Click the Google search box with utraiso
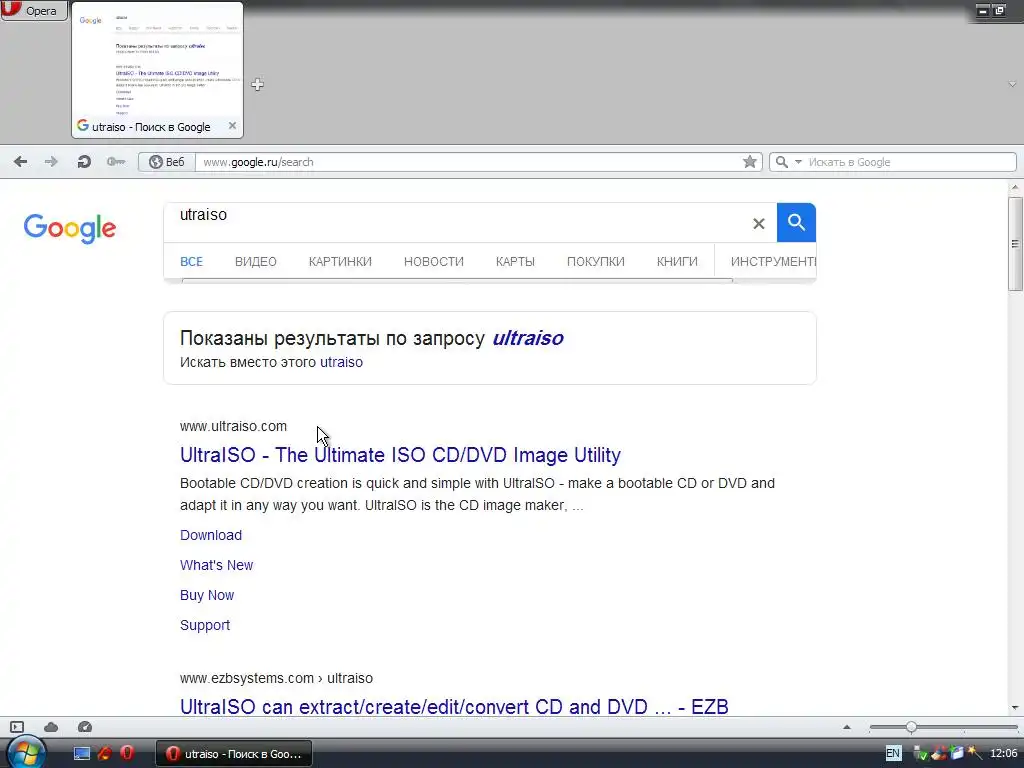This screenshot has height=768, width=1024. 457,222
